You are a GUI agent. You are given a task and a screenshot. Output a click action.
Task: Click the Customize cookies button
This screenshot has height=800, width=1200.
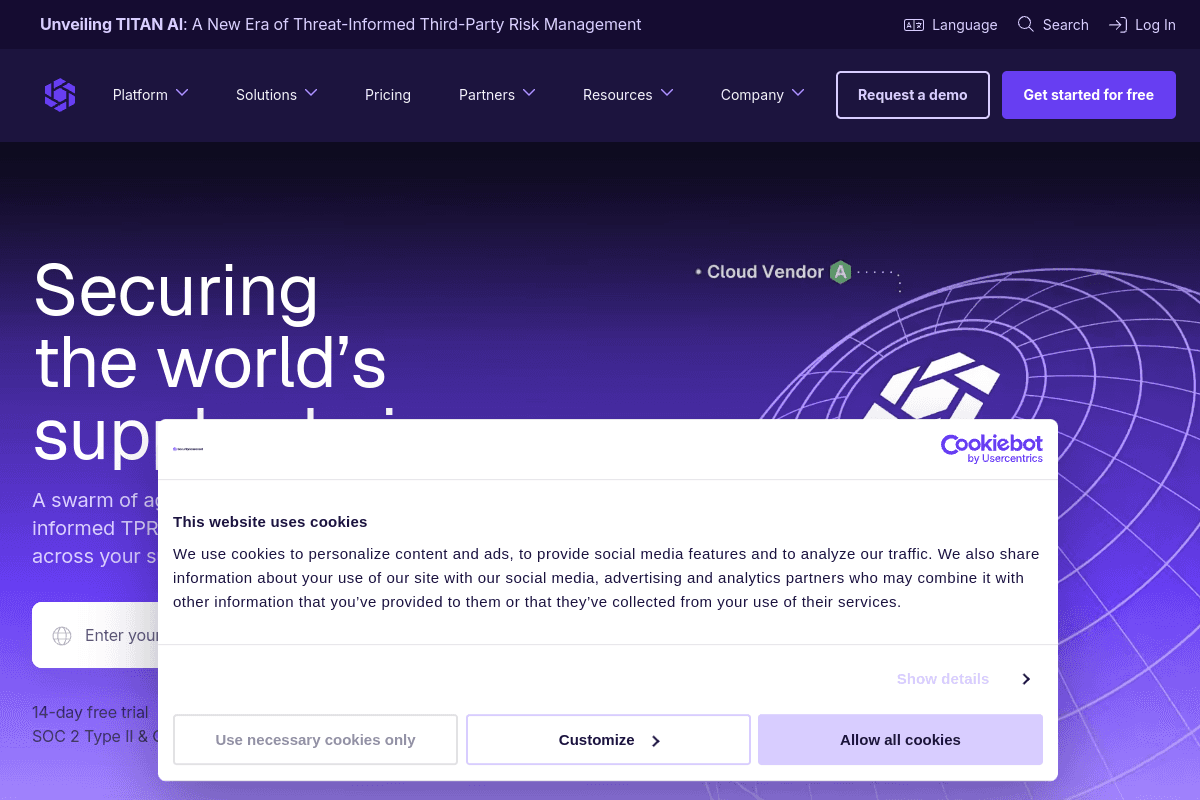(x=608, y=740)
